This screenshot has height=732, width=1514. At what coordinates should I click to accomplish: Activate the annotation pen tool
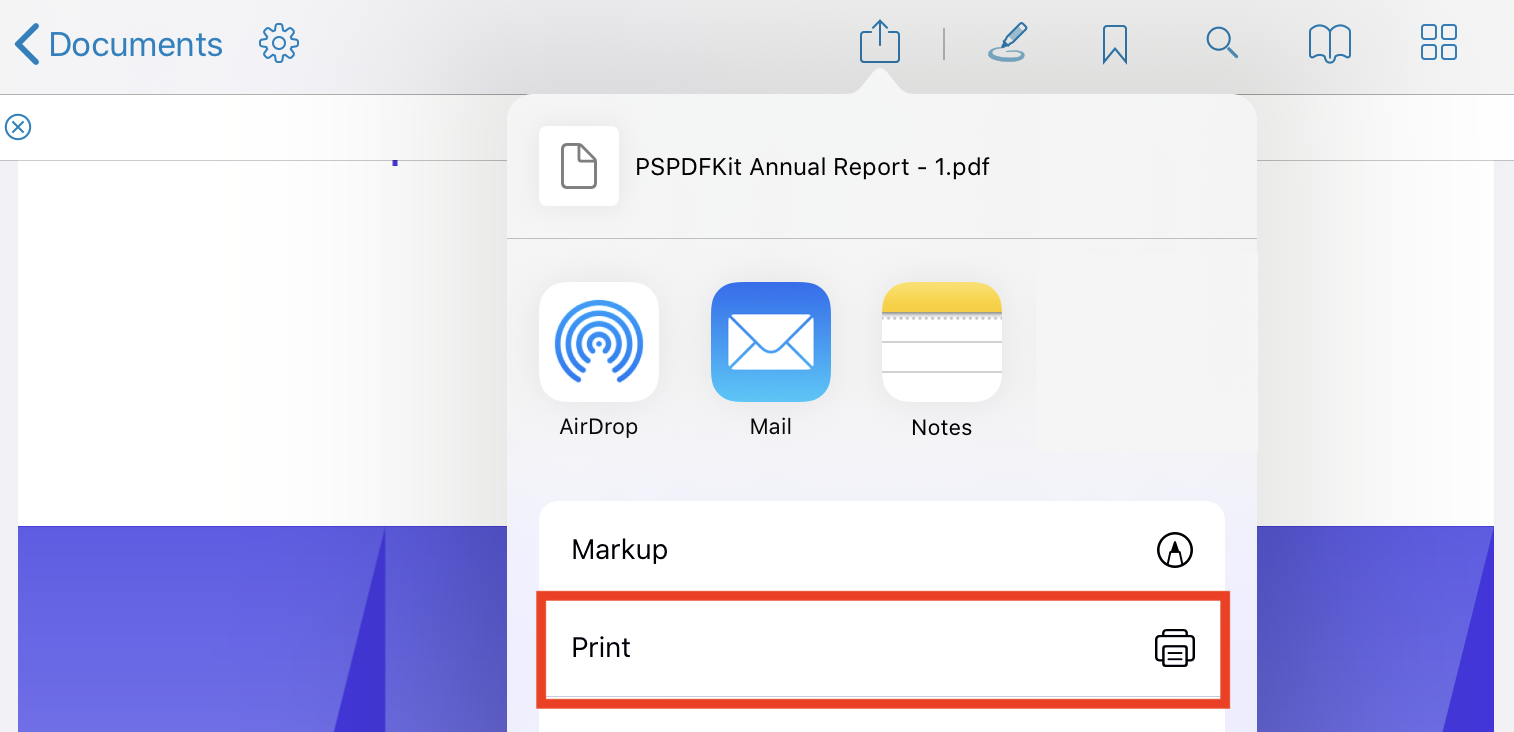tap(1007, 44)
